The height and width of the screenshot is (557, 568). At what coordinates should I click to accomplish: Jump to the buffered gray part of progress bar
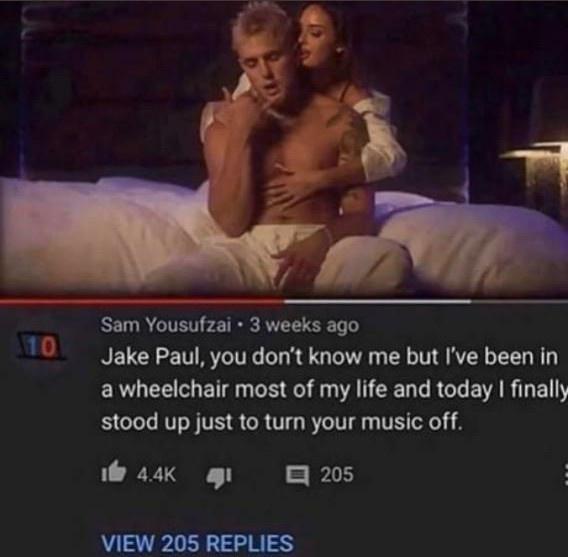coord(377,301)
